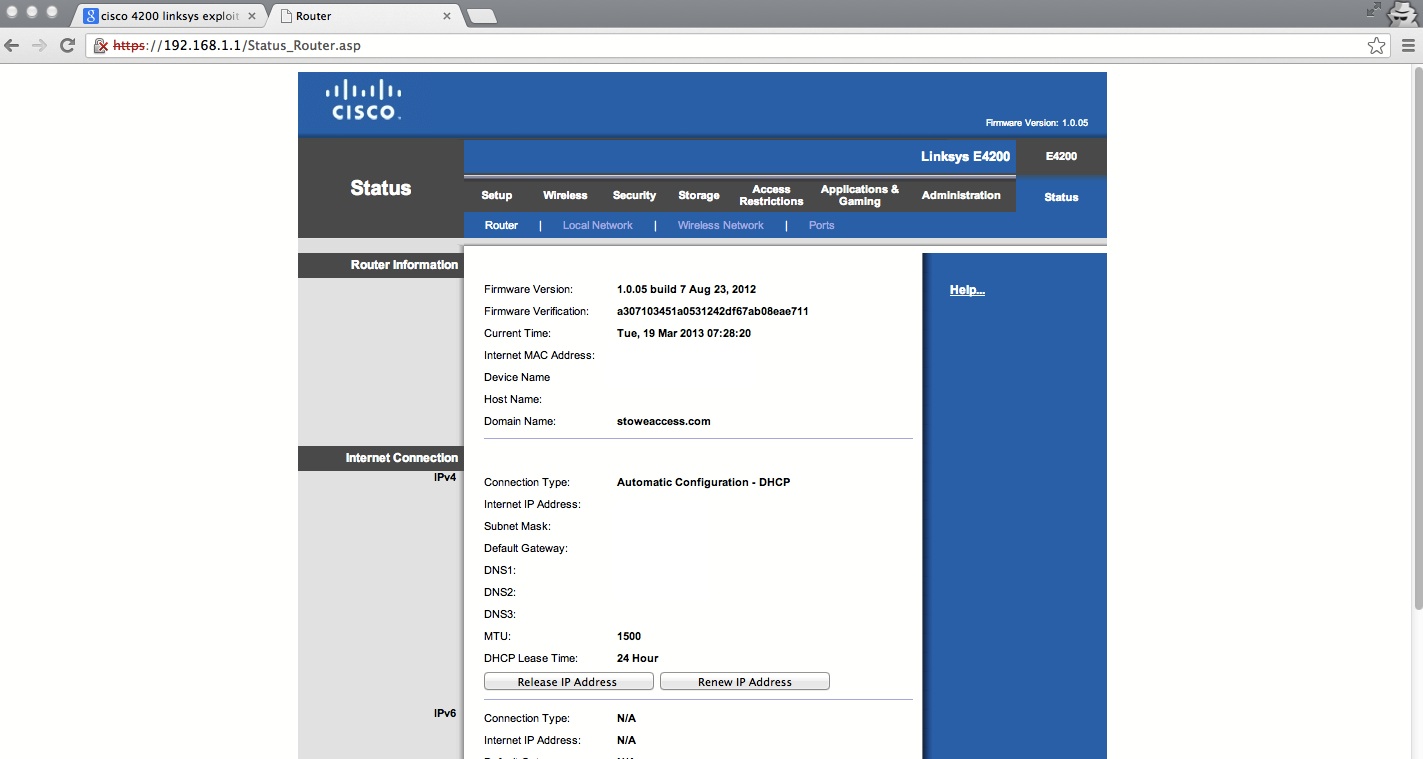Open Access Restrictions settings
The image size is (1423, 759).
[771, 195]
